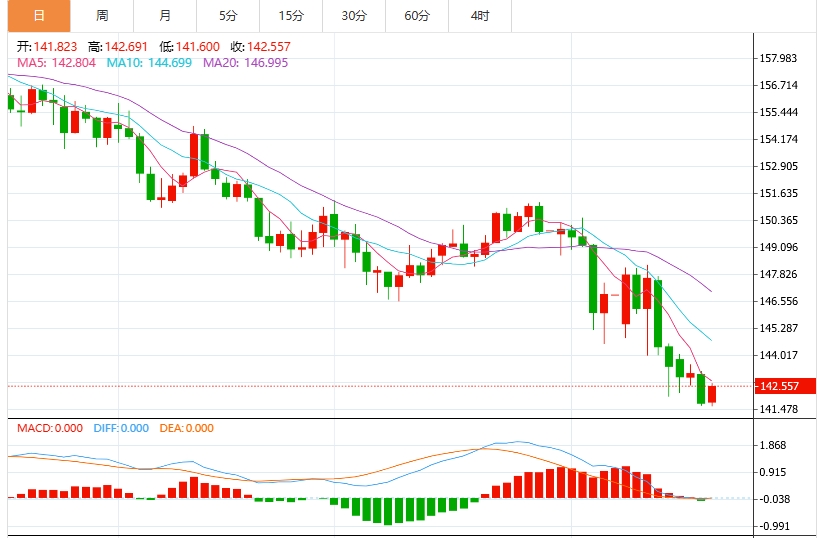Screen dimensions: 820x538
Task: Open the 5分 chart tab
Action: click(228, 16)
